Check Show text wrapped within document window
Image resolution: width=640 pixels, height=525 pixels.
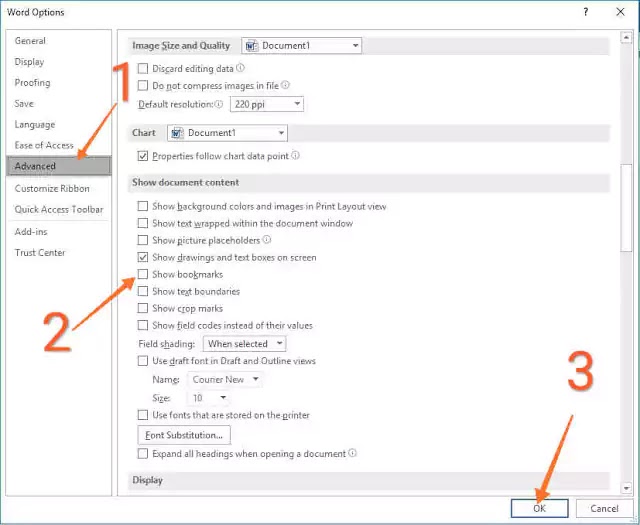point(142,223)
